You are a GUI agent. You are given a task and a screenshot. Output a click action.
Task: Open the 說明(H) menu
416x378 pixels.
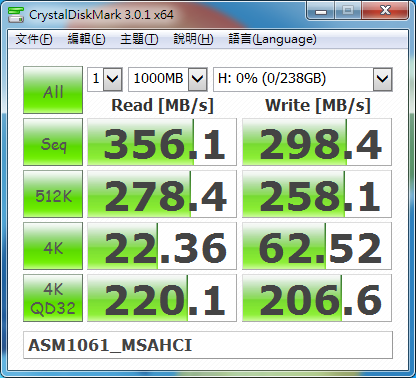click(193, 39)
